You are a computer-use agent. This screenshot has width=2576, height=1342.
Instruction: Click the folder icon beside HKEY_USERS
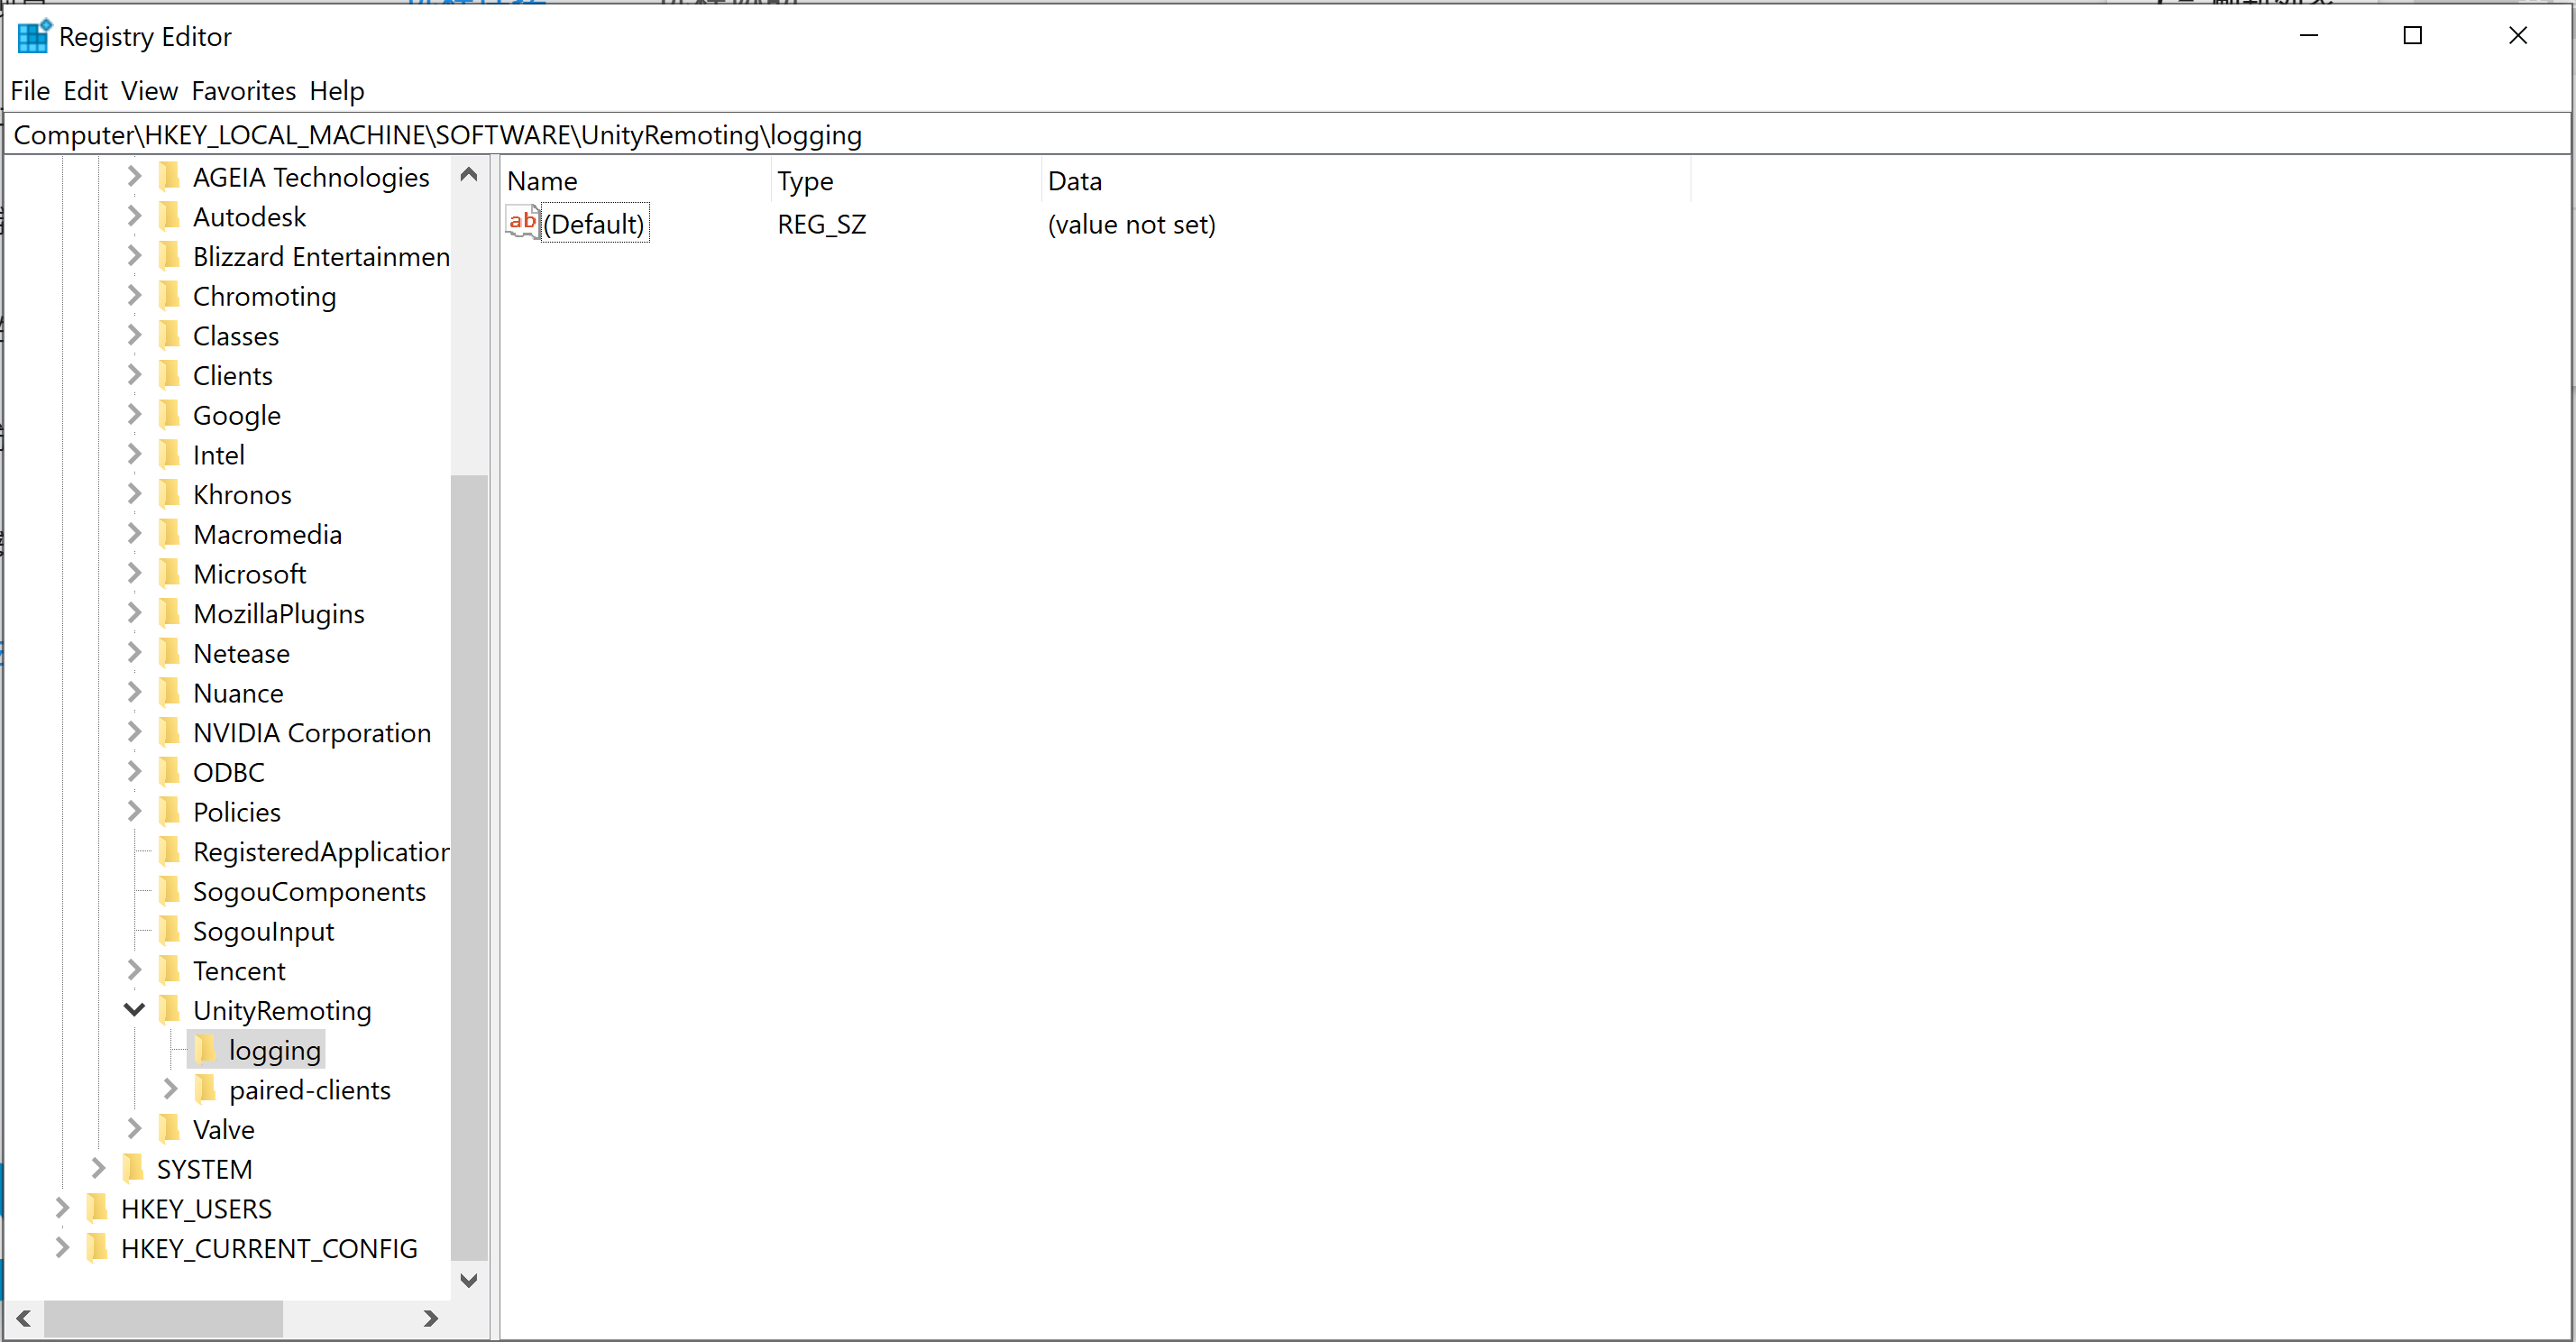pos(97,1208)
